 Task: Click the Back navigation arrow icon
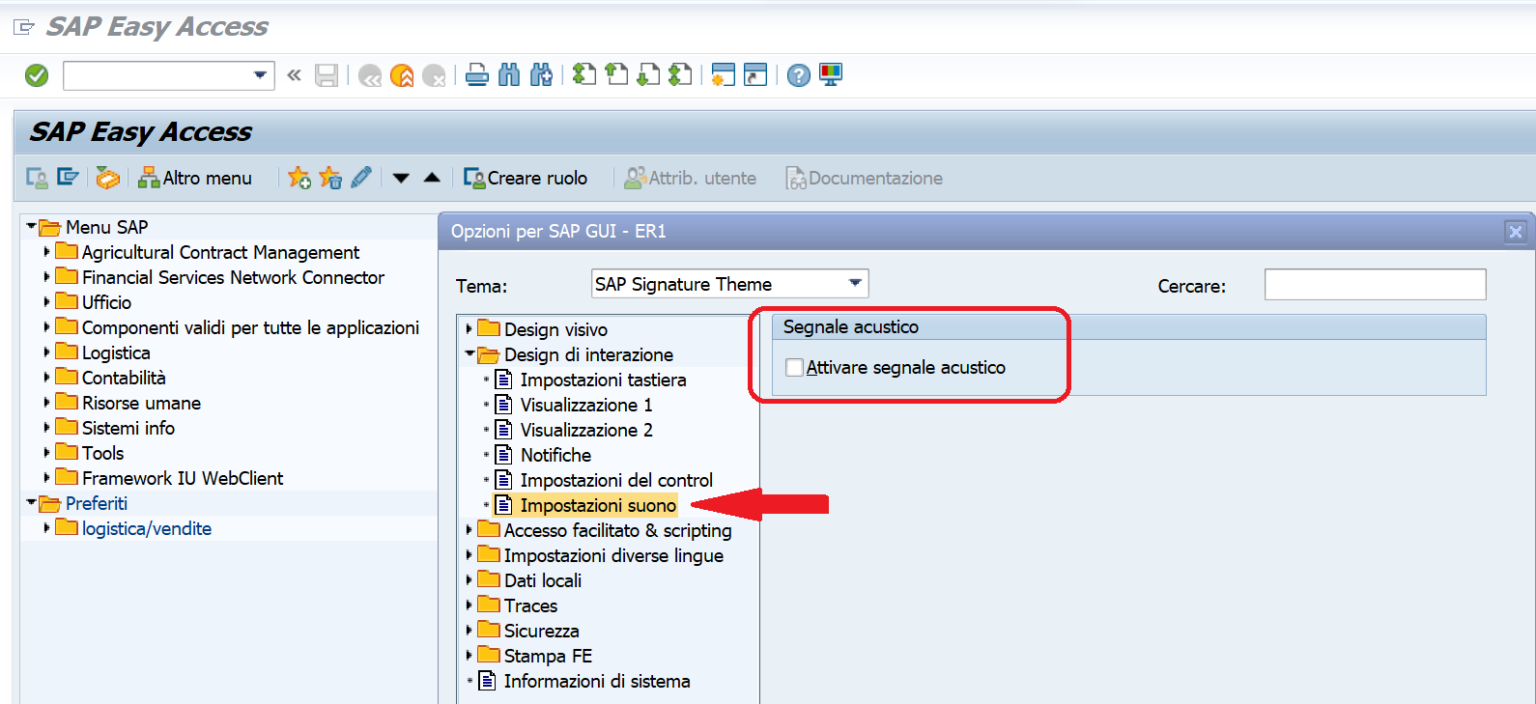coord(371,74)
